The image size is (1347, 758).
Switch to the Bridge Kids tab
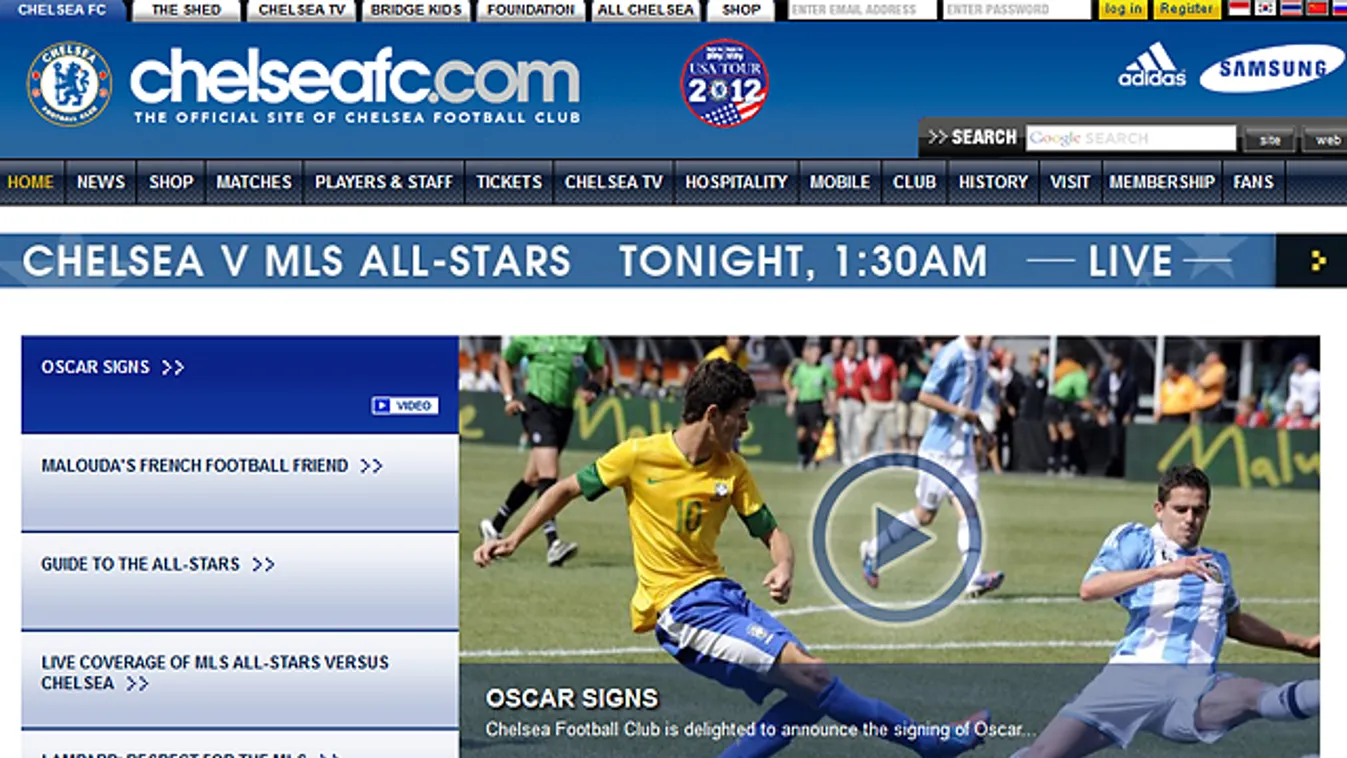(416, 10)
